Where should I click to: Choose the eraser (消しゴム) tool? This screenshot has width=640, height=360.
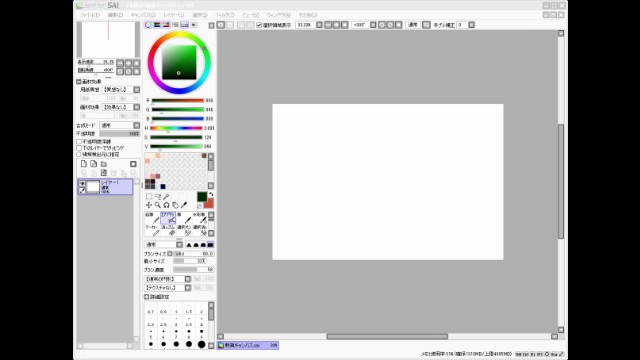click(x=168, y=230)
